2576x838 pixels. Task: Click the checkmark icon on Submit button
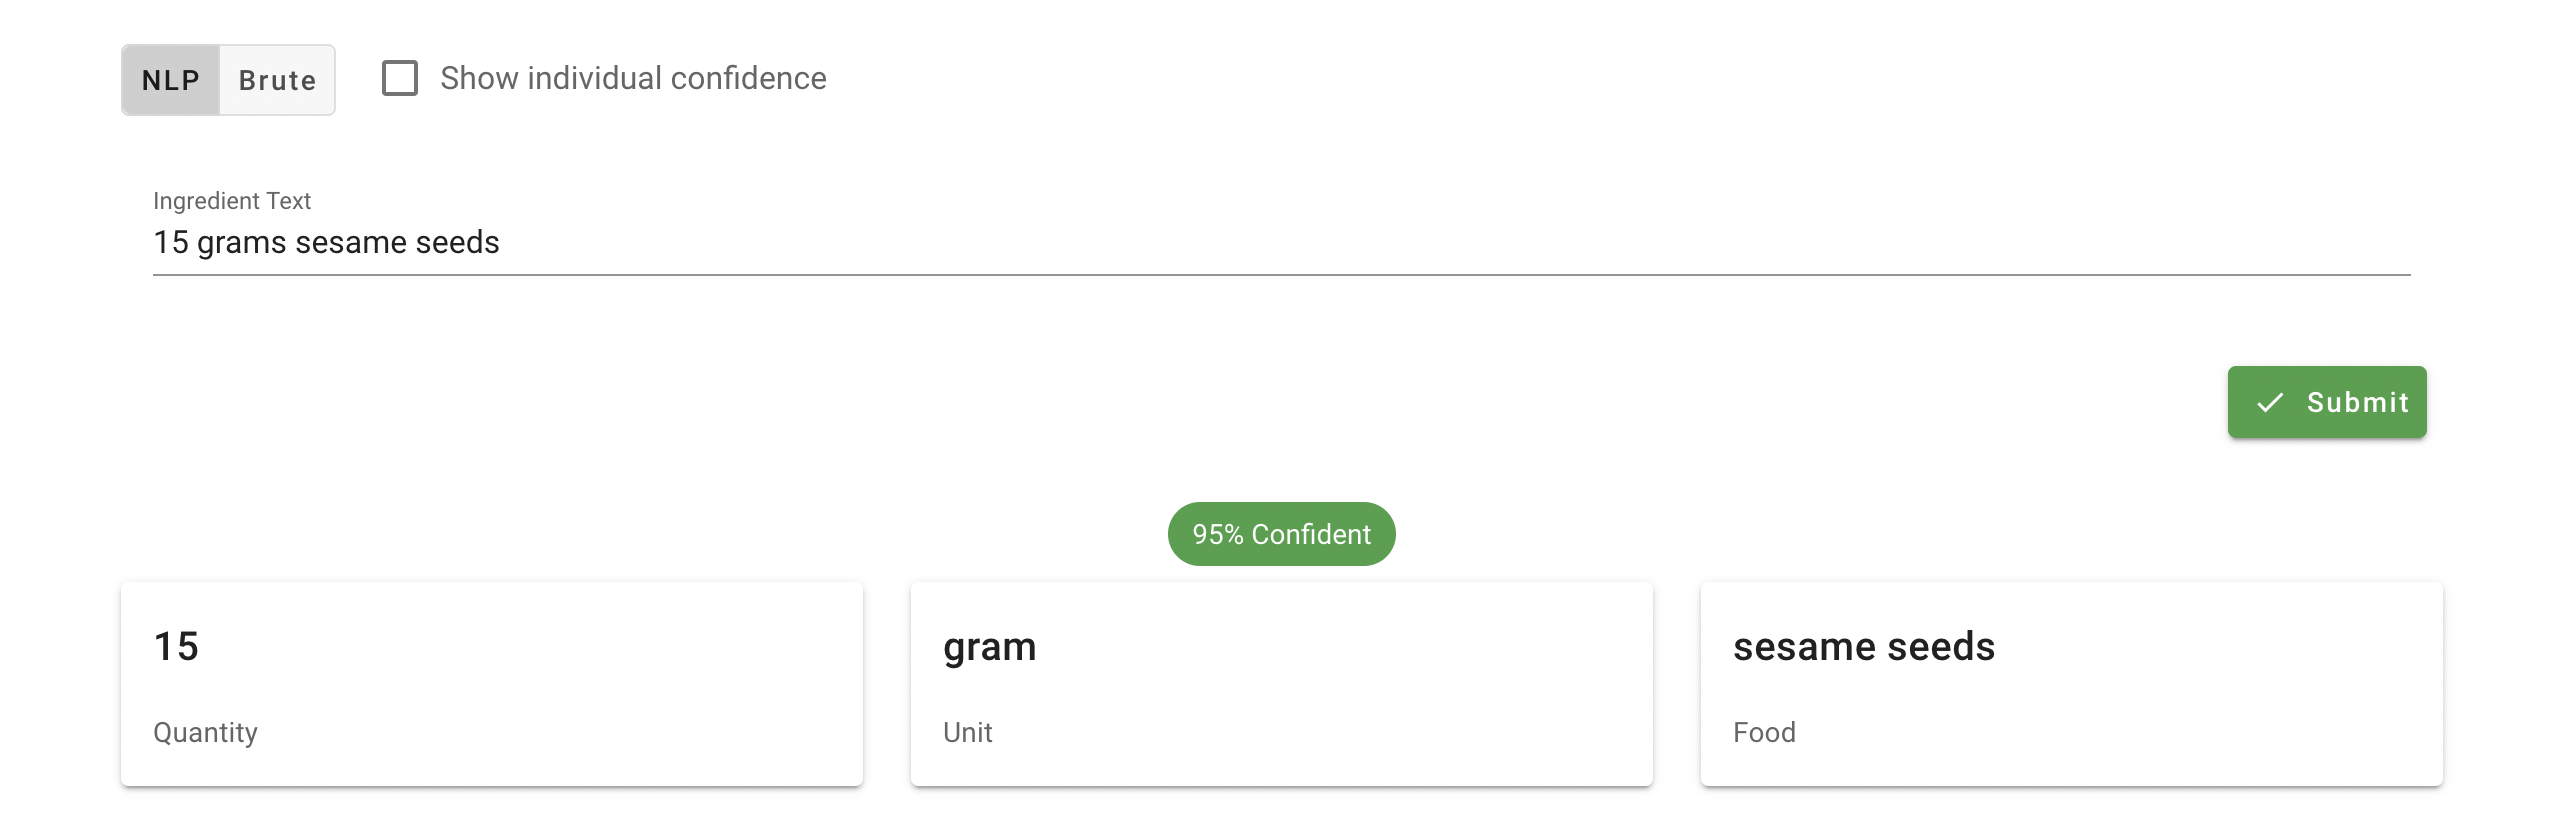2272,402
